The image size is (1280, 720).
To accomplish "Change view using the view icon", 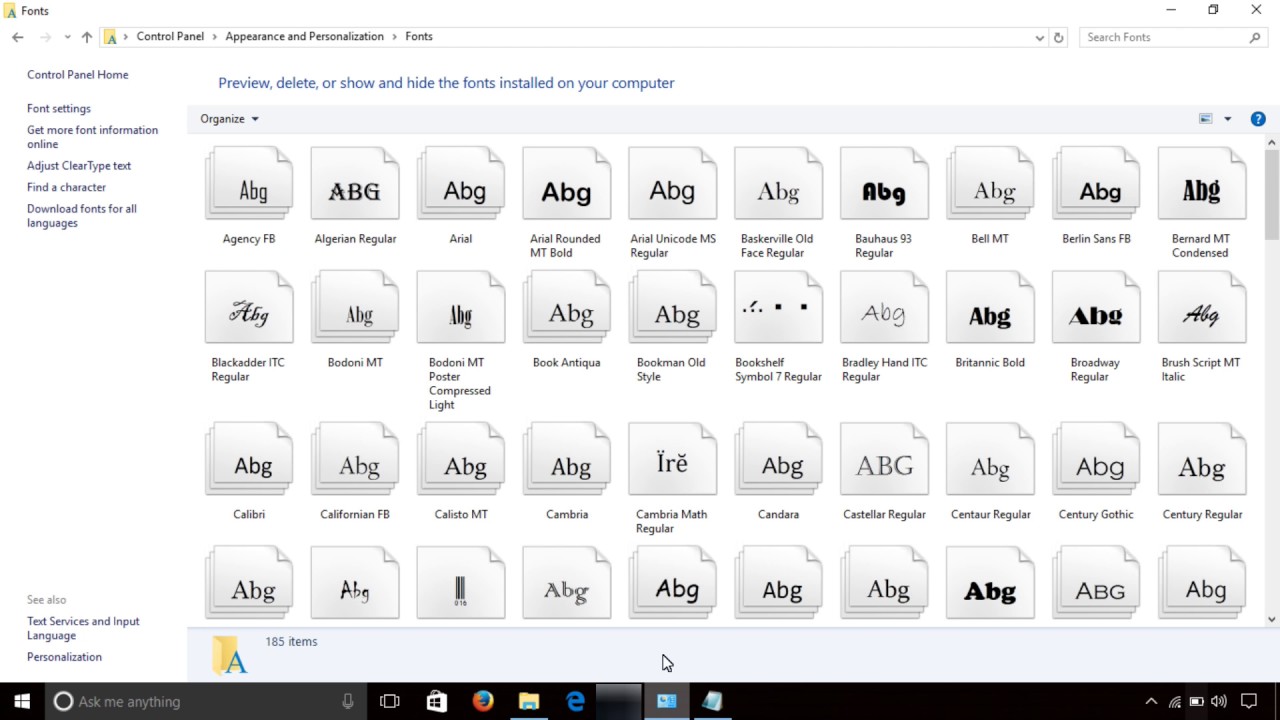I will [x=1206, y=119].
